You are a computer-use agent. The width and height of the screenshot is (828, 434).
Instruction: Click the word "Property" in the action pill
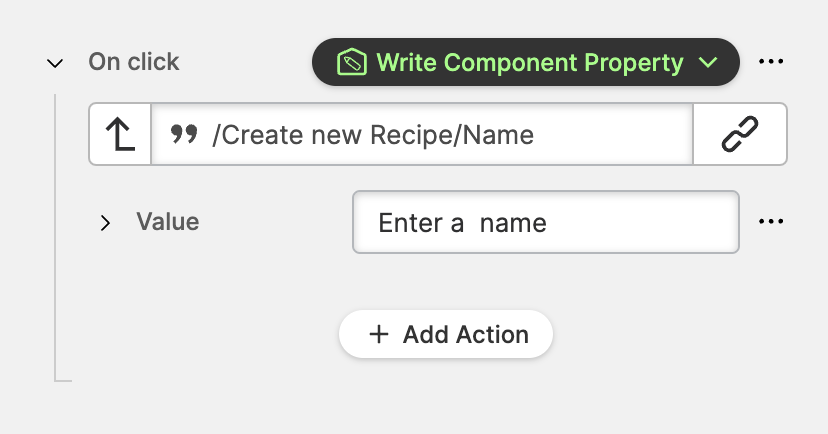(x=634, y=62)
